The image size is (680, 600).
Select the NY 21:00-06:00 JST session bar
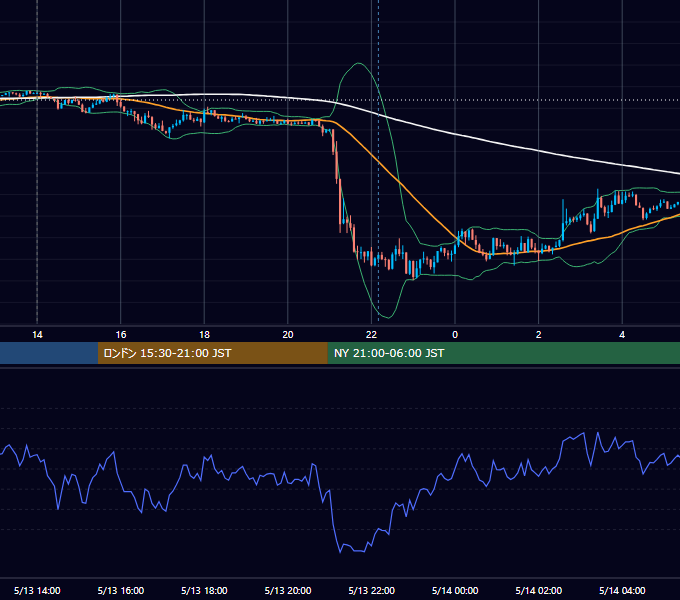click(x=503, y=353)
